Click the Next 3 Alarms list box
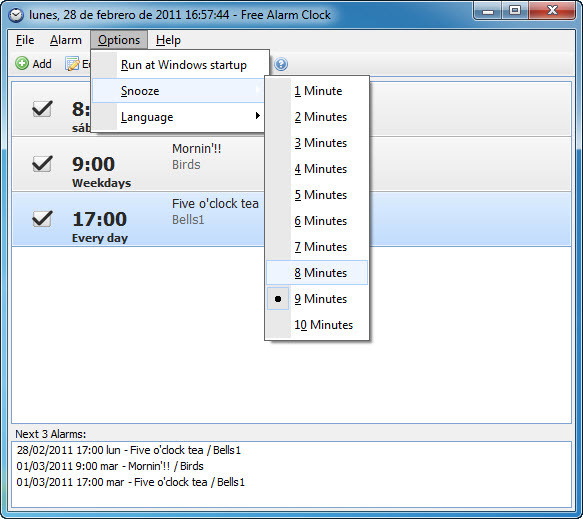 point(292,474)
